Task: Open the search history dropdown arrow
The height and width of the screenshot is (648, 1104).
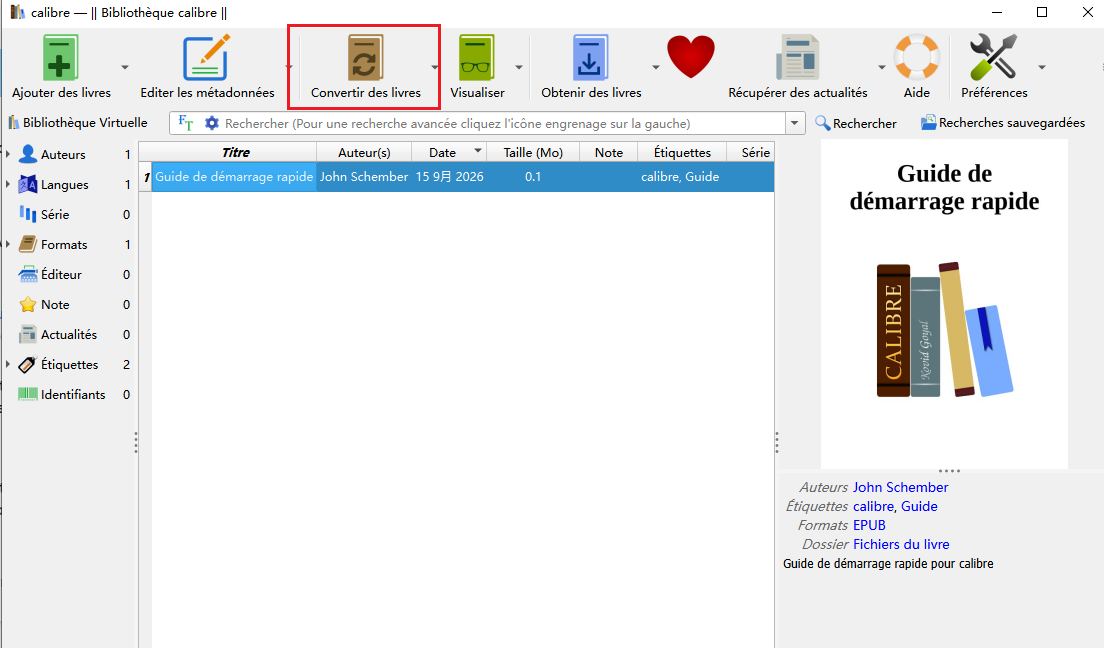Action: pyautogui.click(x=795, y=123)
